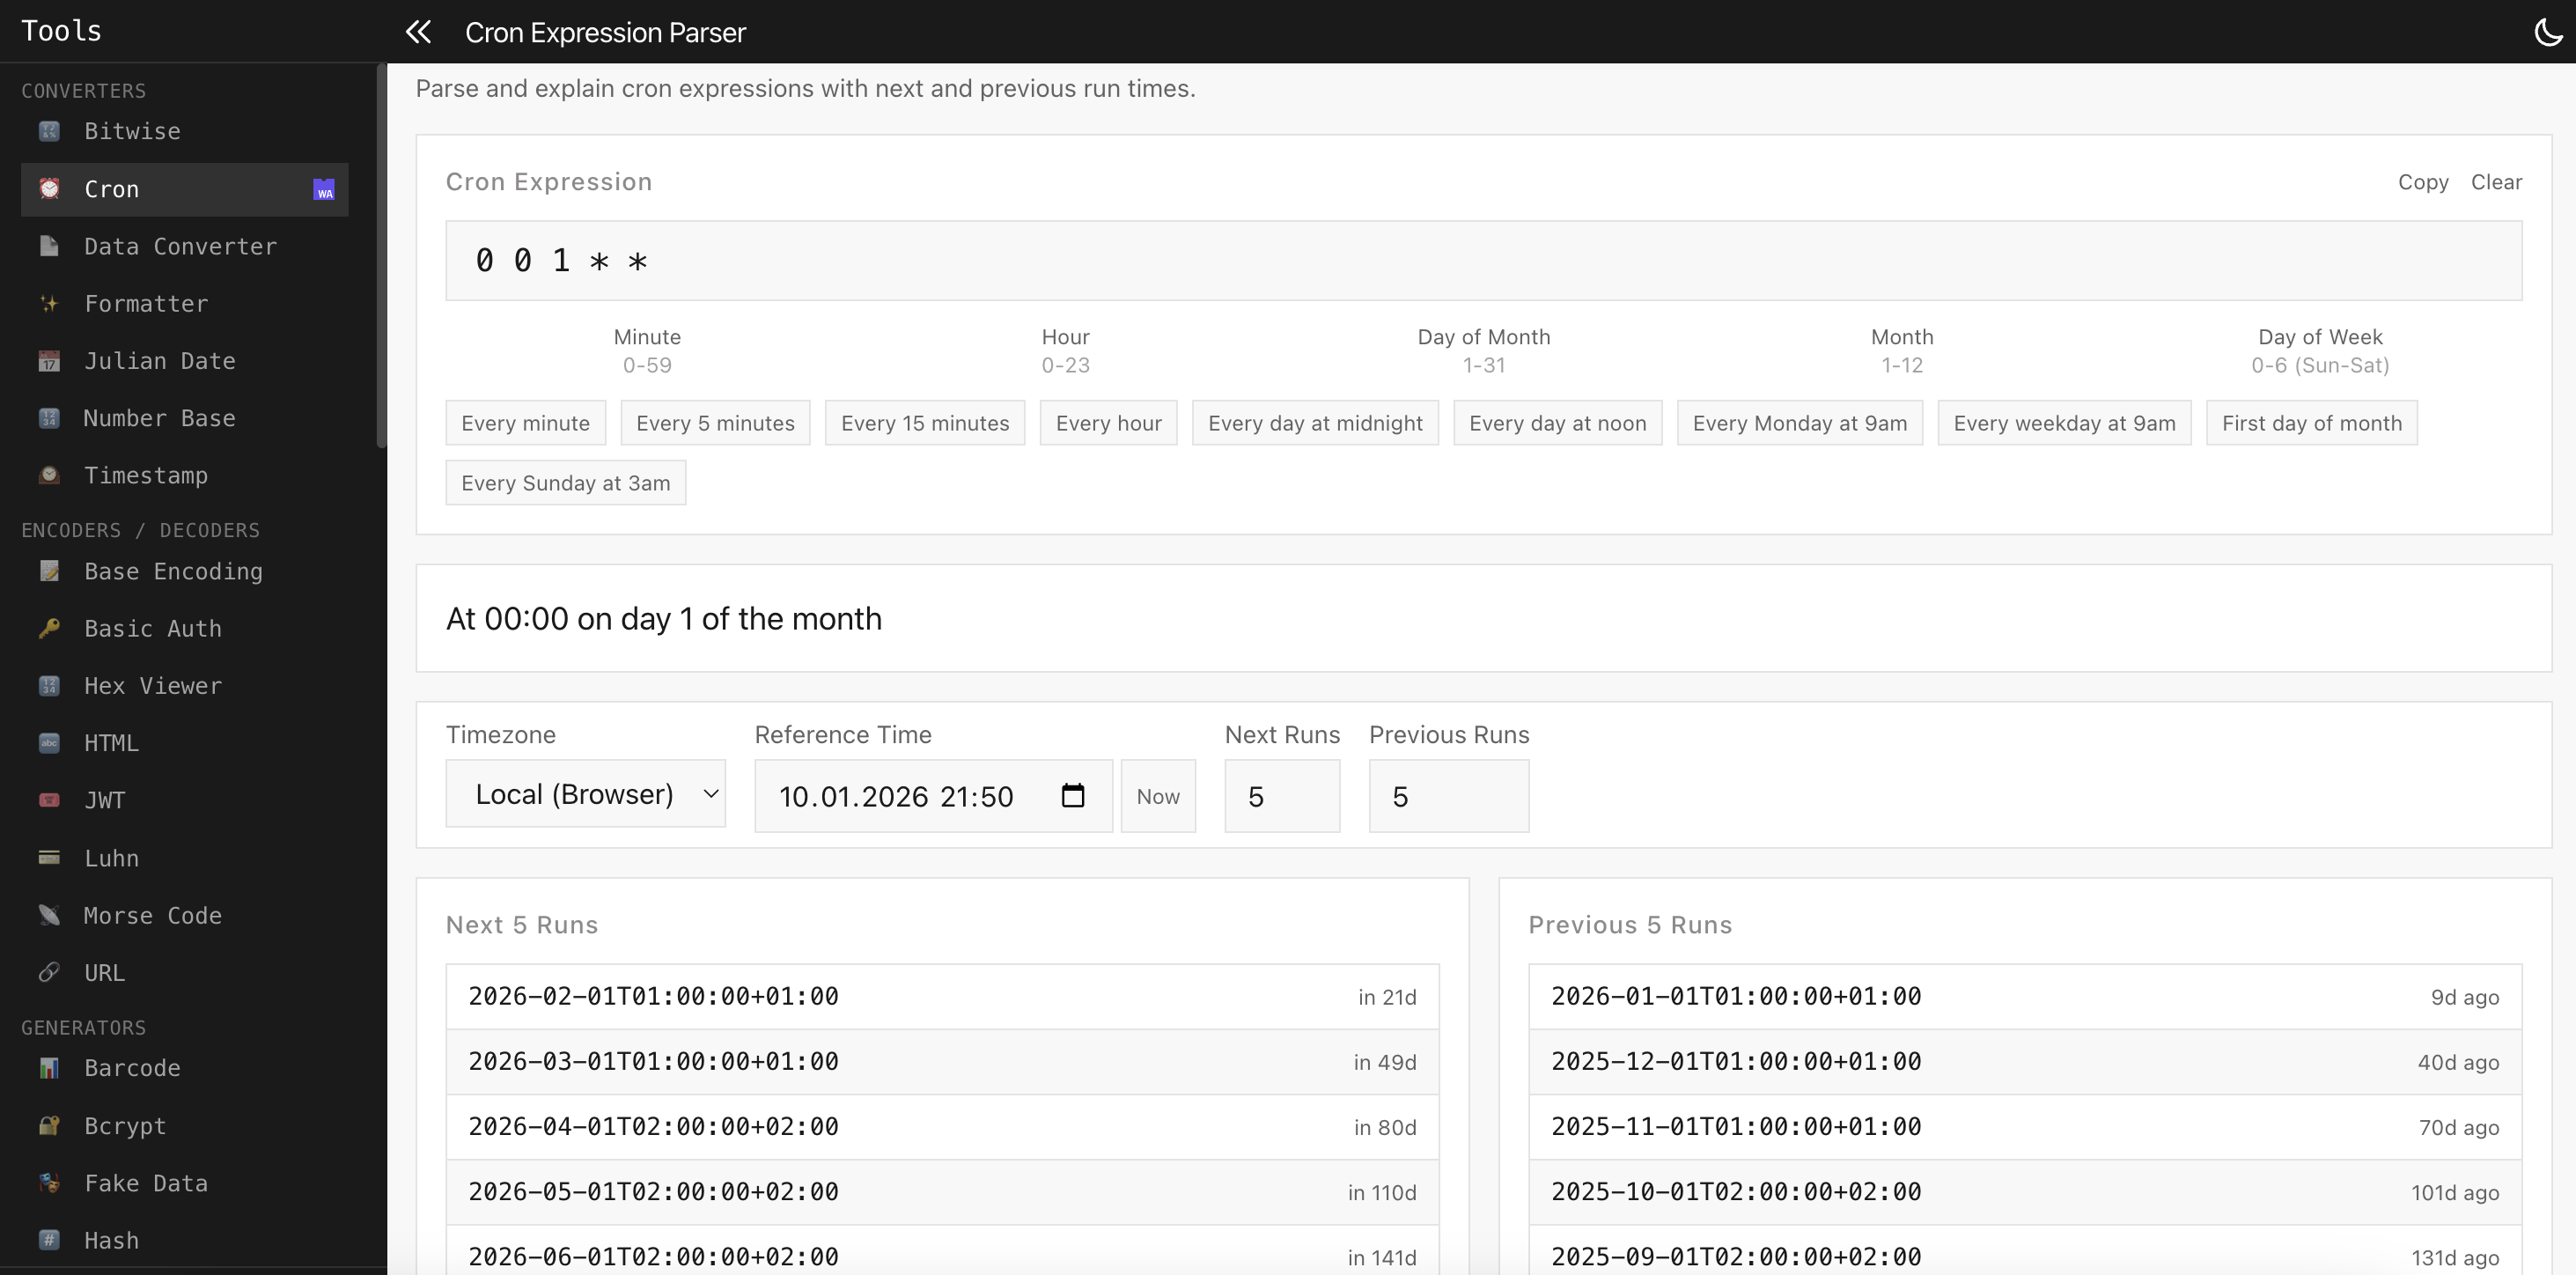Copy the cron expression
The width and height of the screenshot is (2576, 1275).
(x=2422, y=182)
